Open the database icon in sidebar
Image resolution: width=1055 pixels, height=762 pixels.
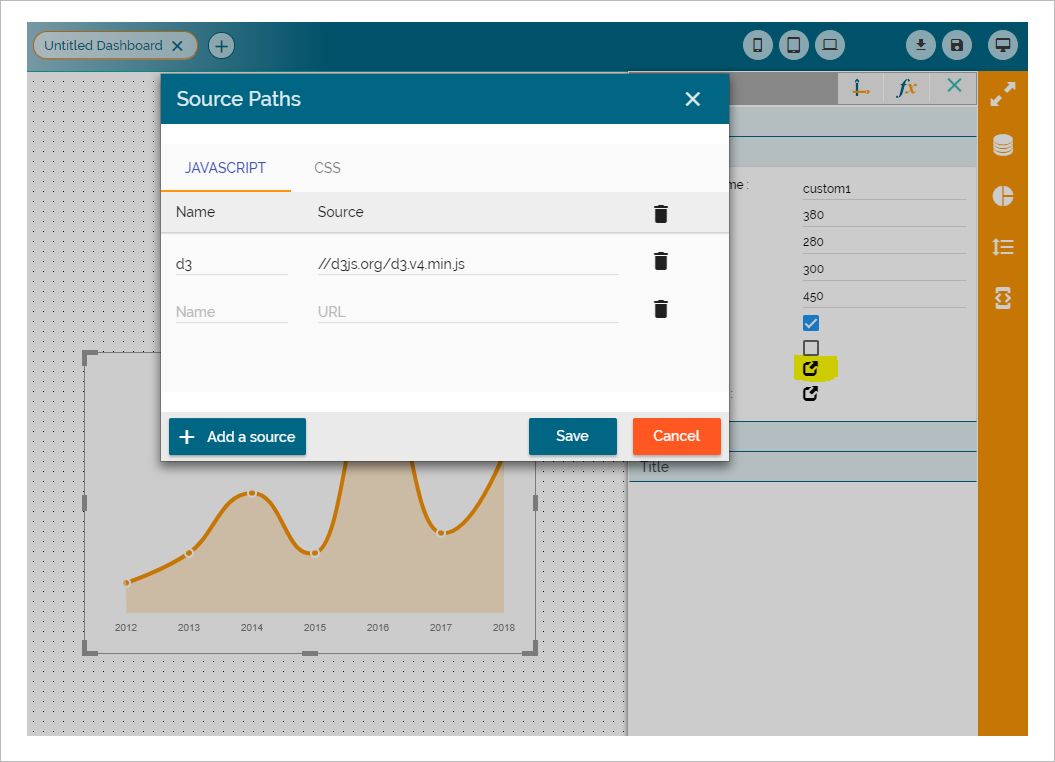(1003, 146)
